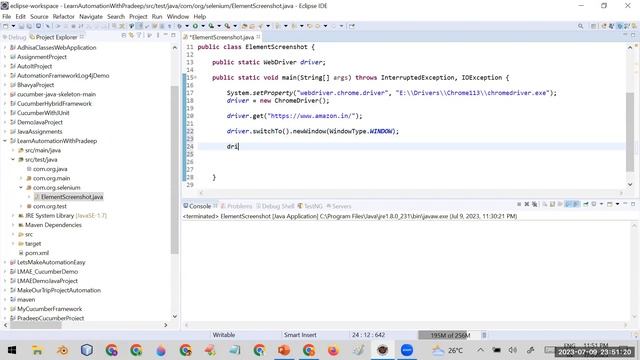Click the pin editor icon in toolbar
This screenshot has height=360, width=640.
(x=351, y=26)
